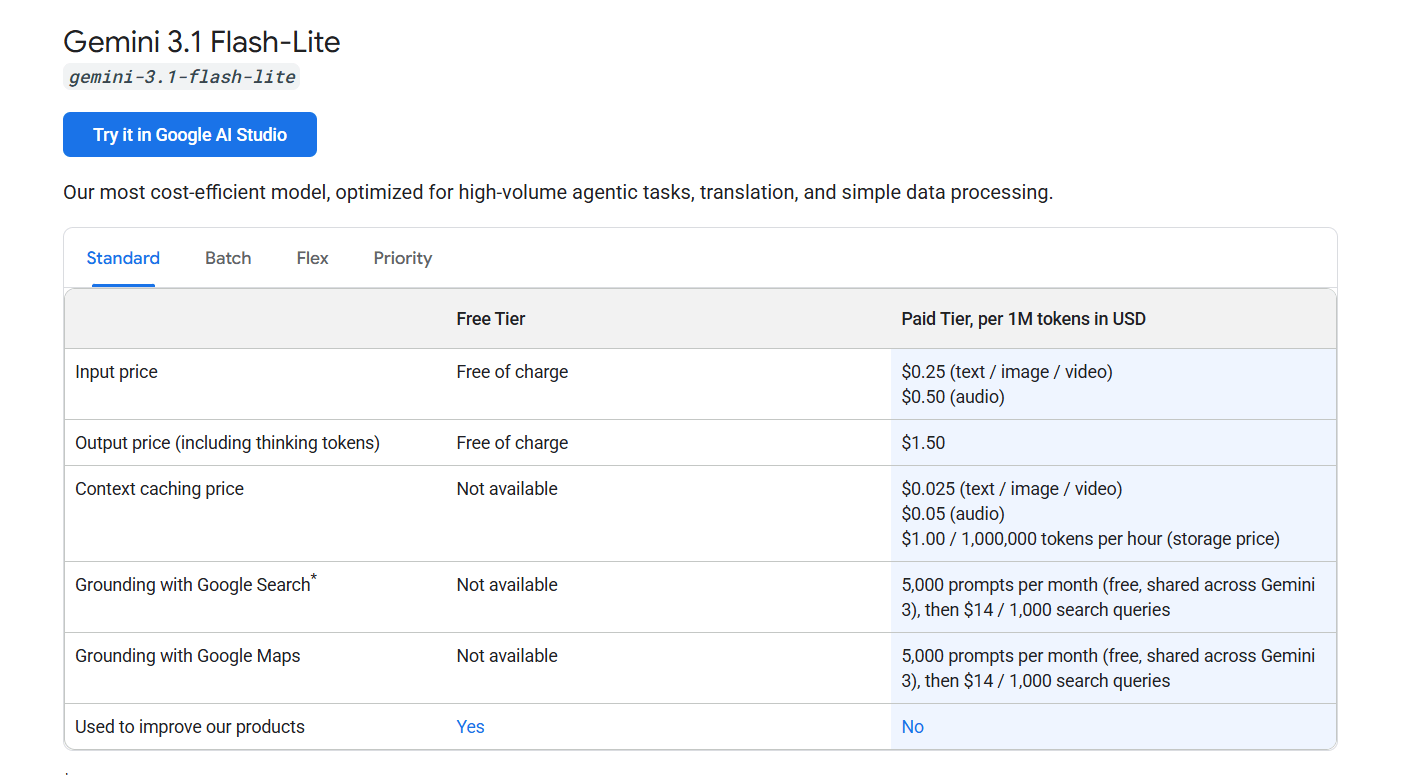Click the paid tier cell for Google Maps grounding

coord(1113,668)
